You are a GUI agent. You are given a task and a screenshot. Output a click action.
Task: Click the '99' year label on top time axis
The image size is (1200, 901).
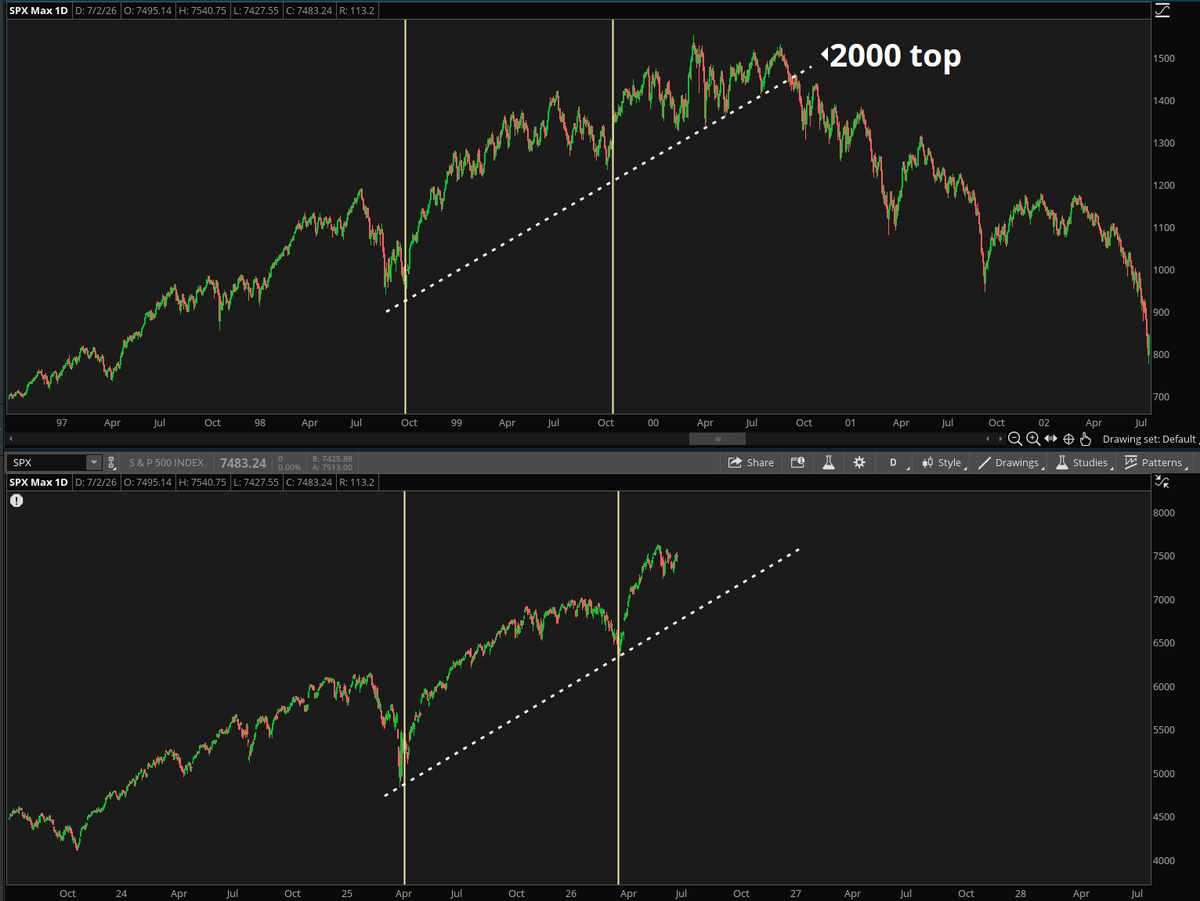pyautogui.click(x=456, y=423)
